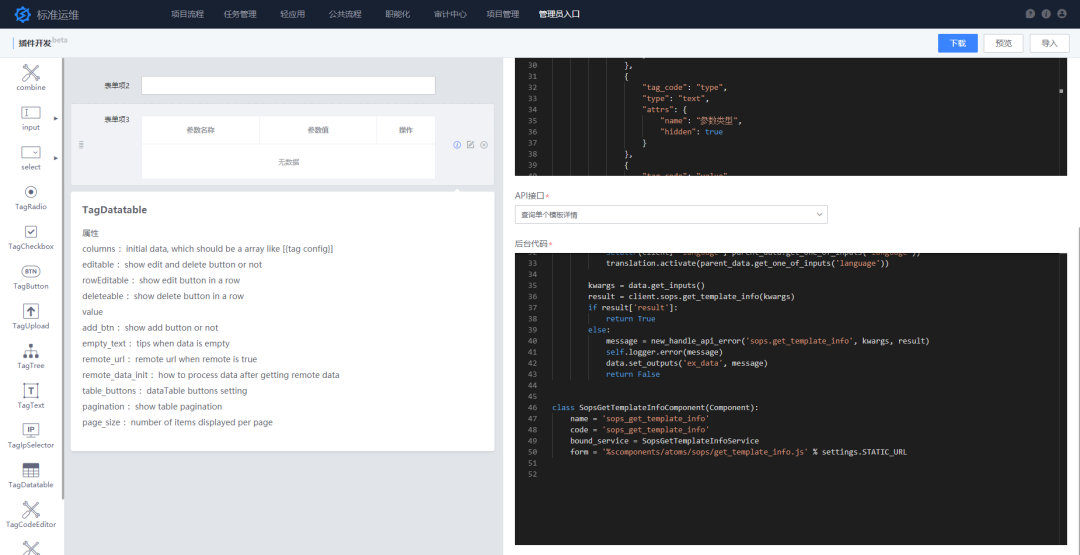Open the 管理员入口 menu
1080x555 pixels.
tap(559, 14)
